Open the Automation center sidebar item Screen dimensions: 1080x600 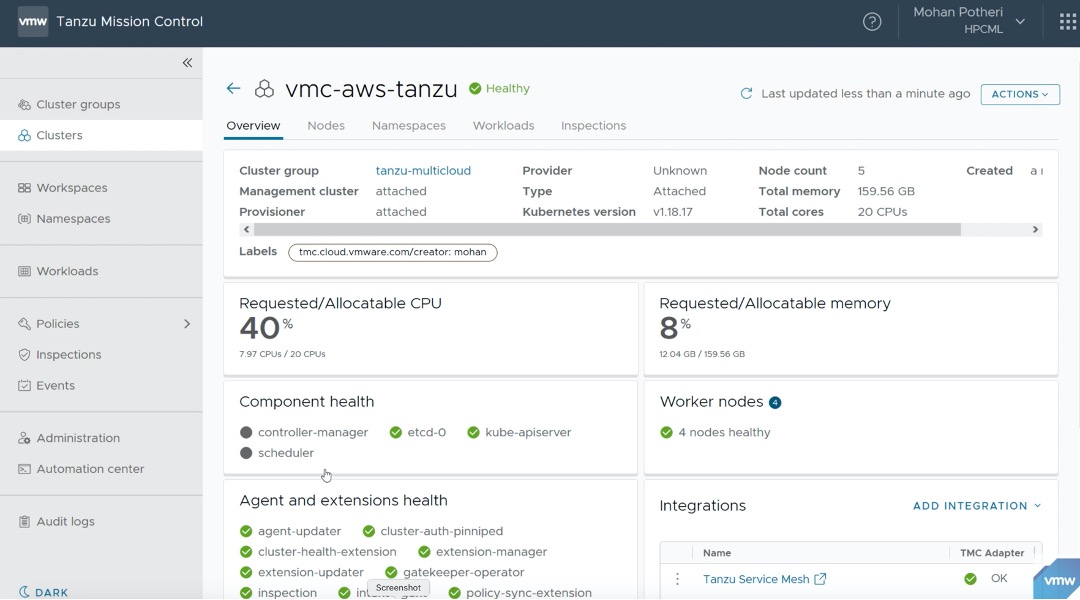click(90, 469)
